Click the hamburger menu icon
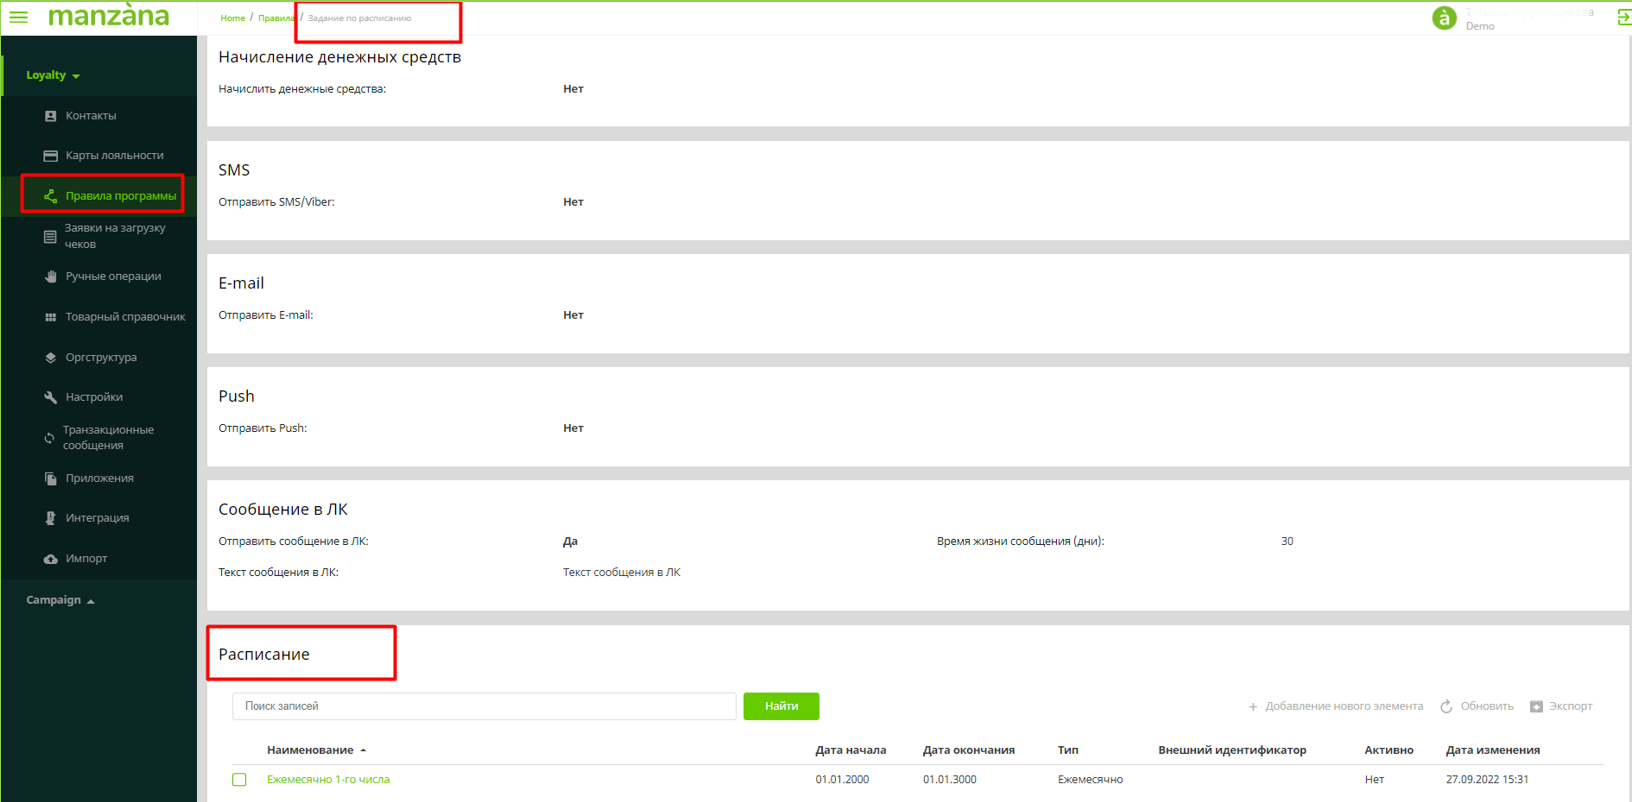 (18, 17)
